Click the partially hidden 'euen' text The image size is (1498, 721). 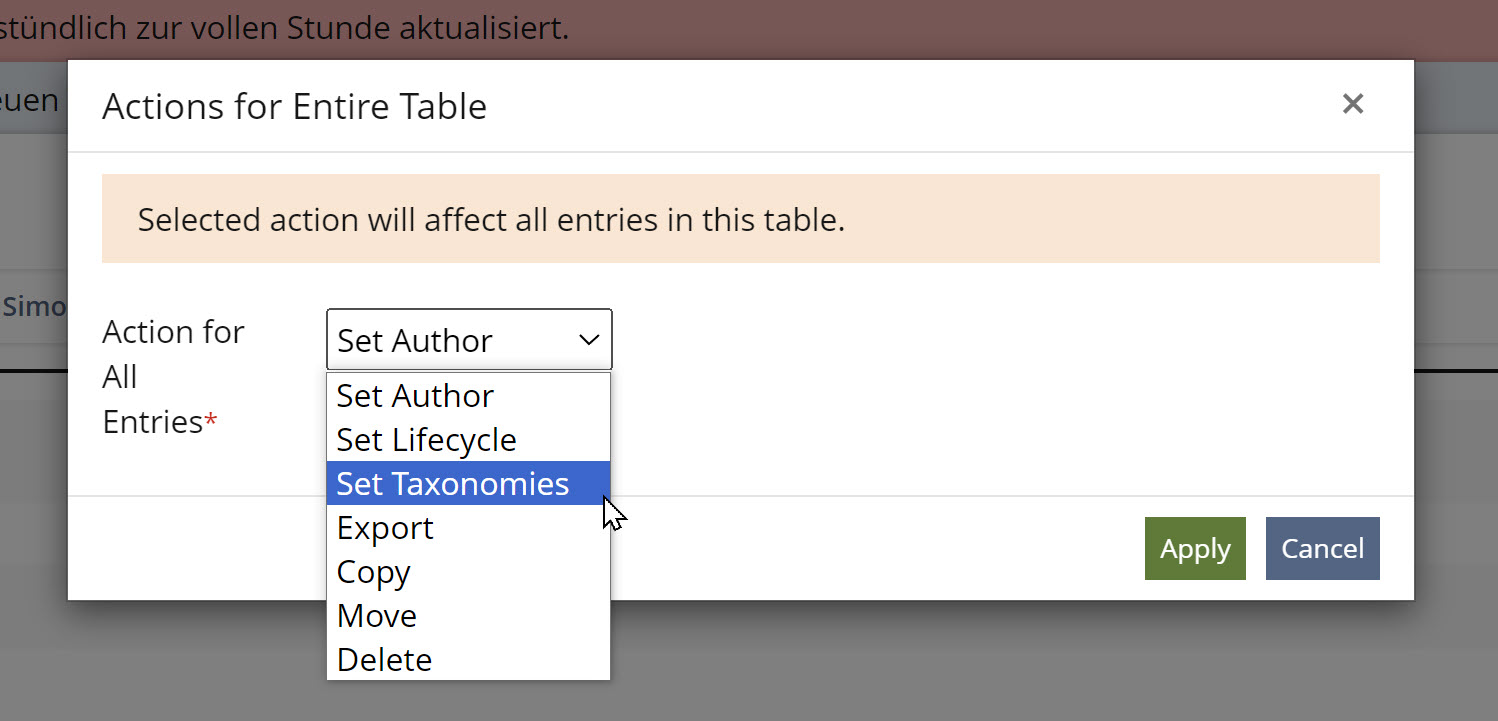pos(30,100)
